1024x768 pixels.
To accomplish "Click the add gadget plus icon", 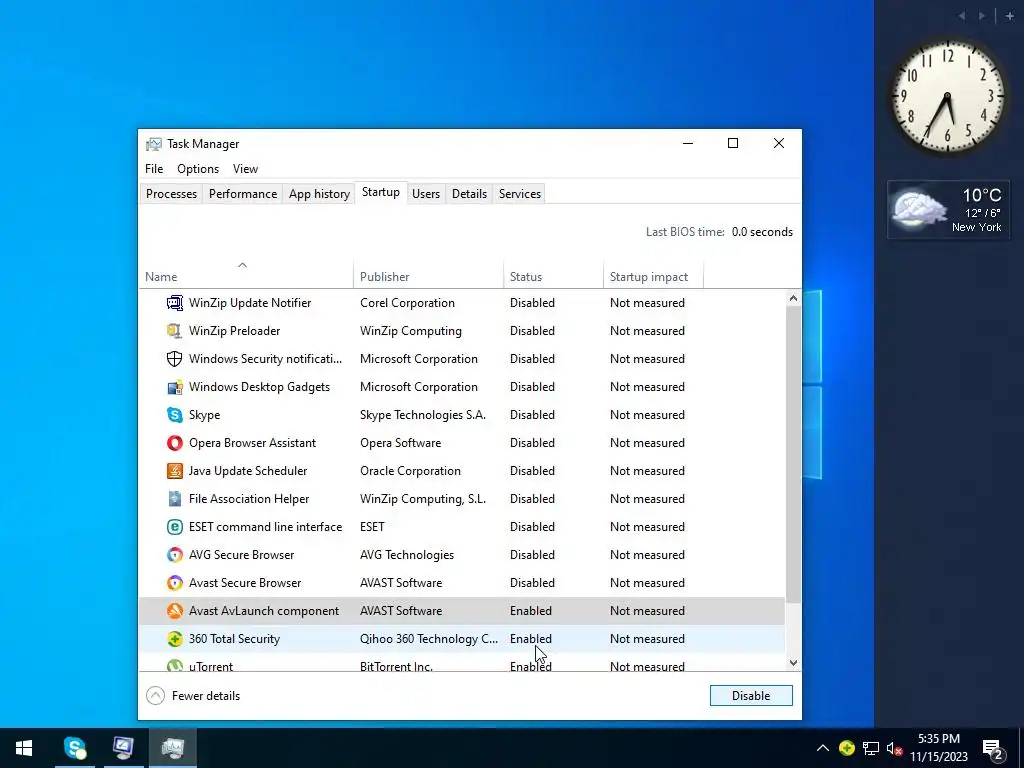I will (x=1010, y=16).
